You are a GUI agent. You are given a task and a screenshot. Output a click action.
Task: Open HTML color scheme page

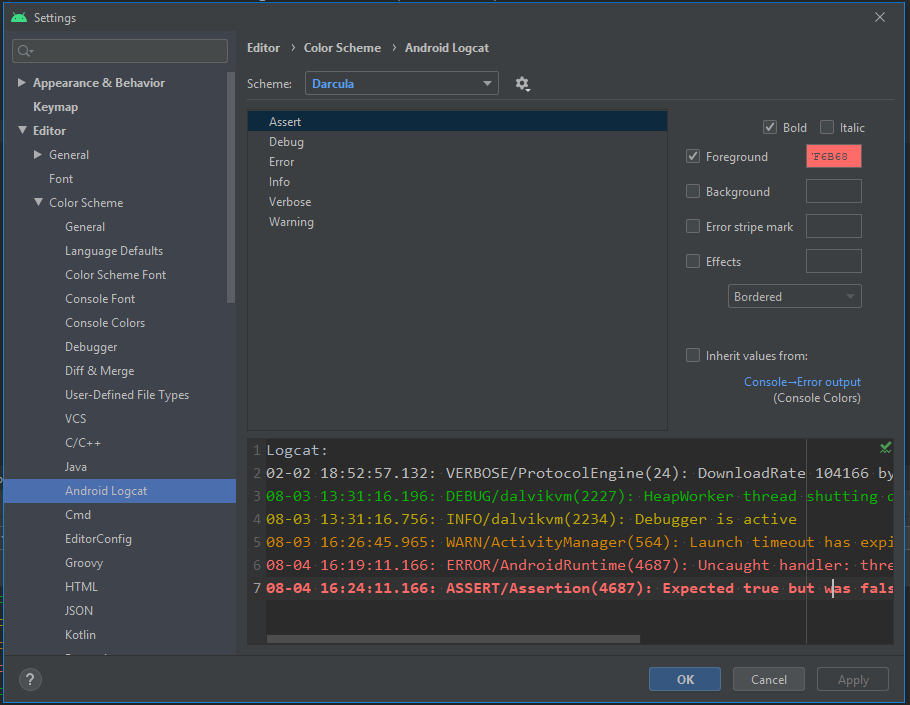(x=81, y=587)
